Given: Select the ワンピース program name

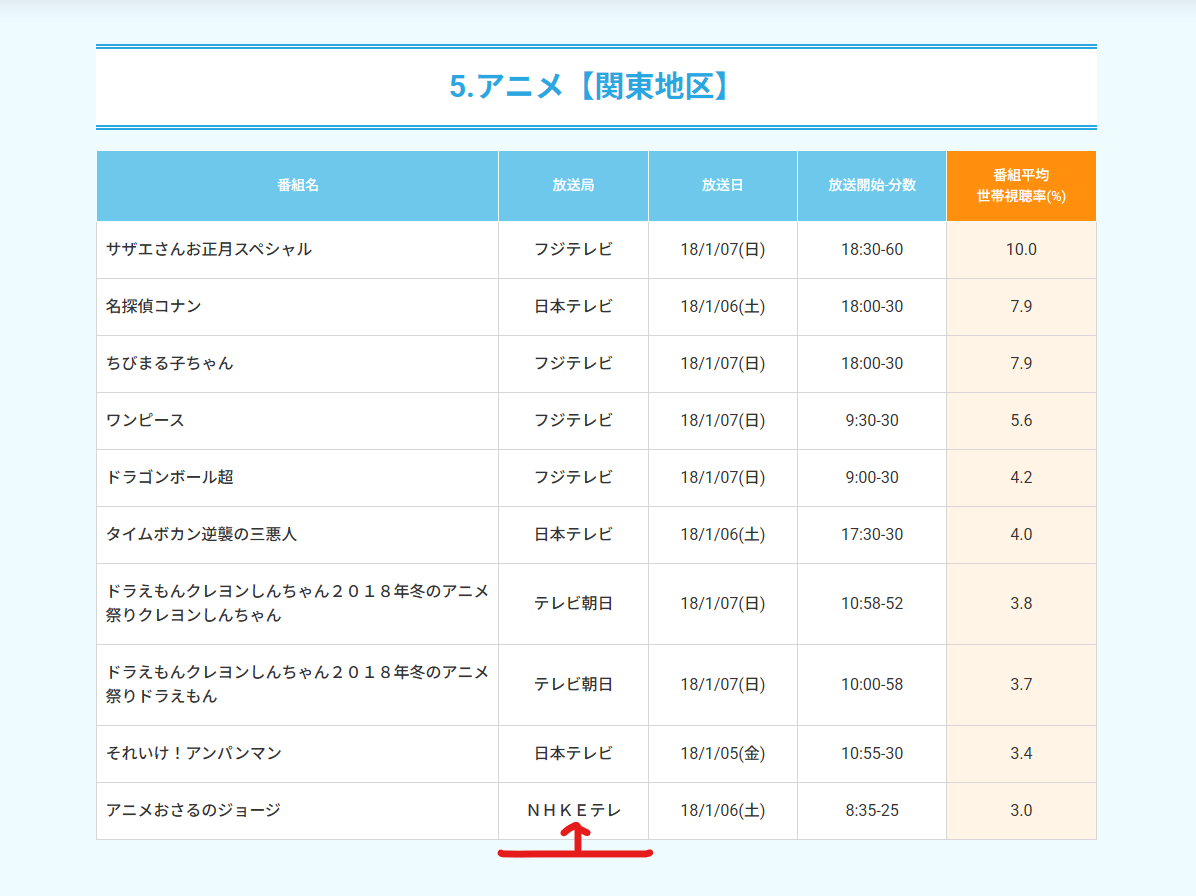Looking at the screenshot, I should 145,420.
